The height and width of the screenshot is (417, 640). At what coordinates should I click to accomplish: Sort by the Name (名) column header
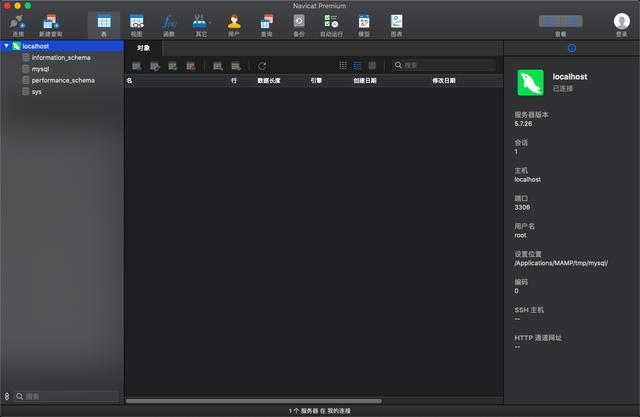(129, 81)
